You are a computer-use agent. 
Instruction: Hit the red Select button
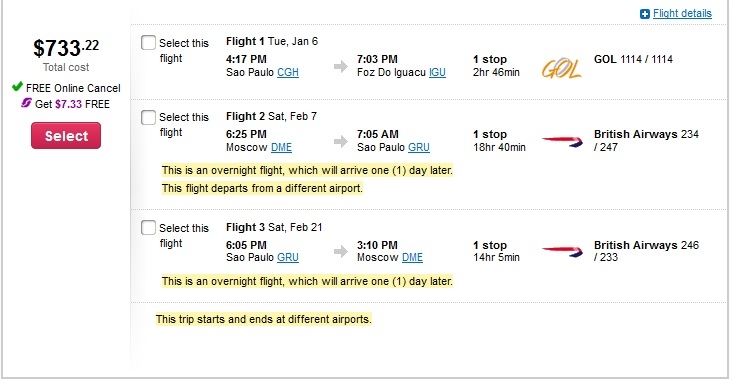(66, 135)
